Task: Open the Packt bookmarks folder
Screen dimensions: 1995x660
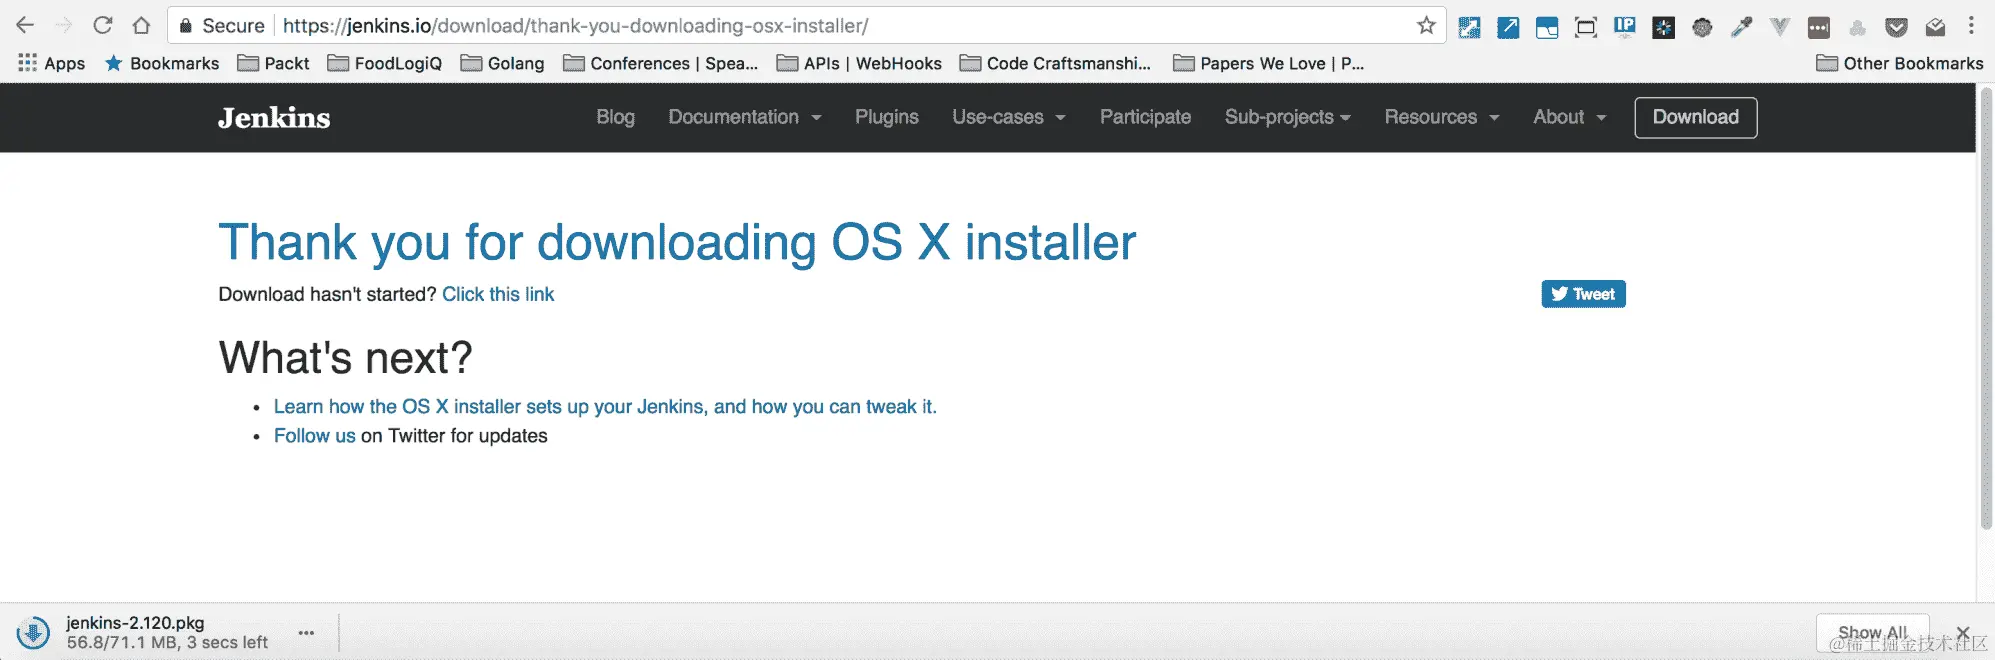Action: pyautogui.click(x=273, y=63)
